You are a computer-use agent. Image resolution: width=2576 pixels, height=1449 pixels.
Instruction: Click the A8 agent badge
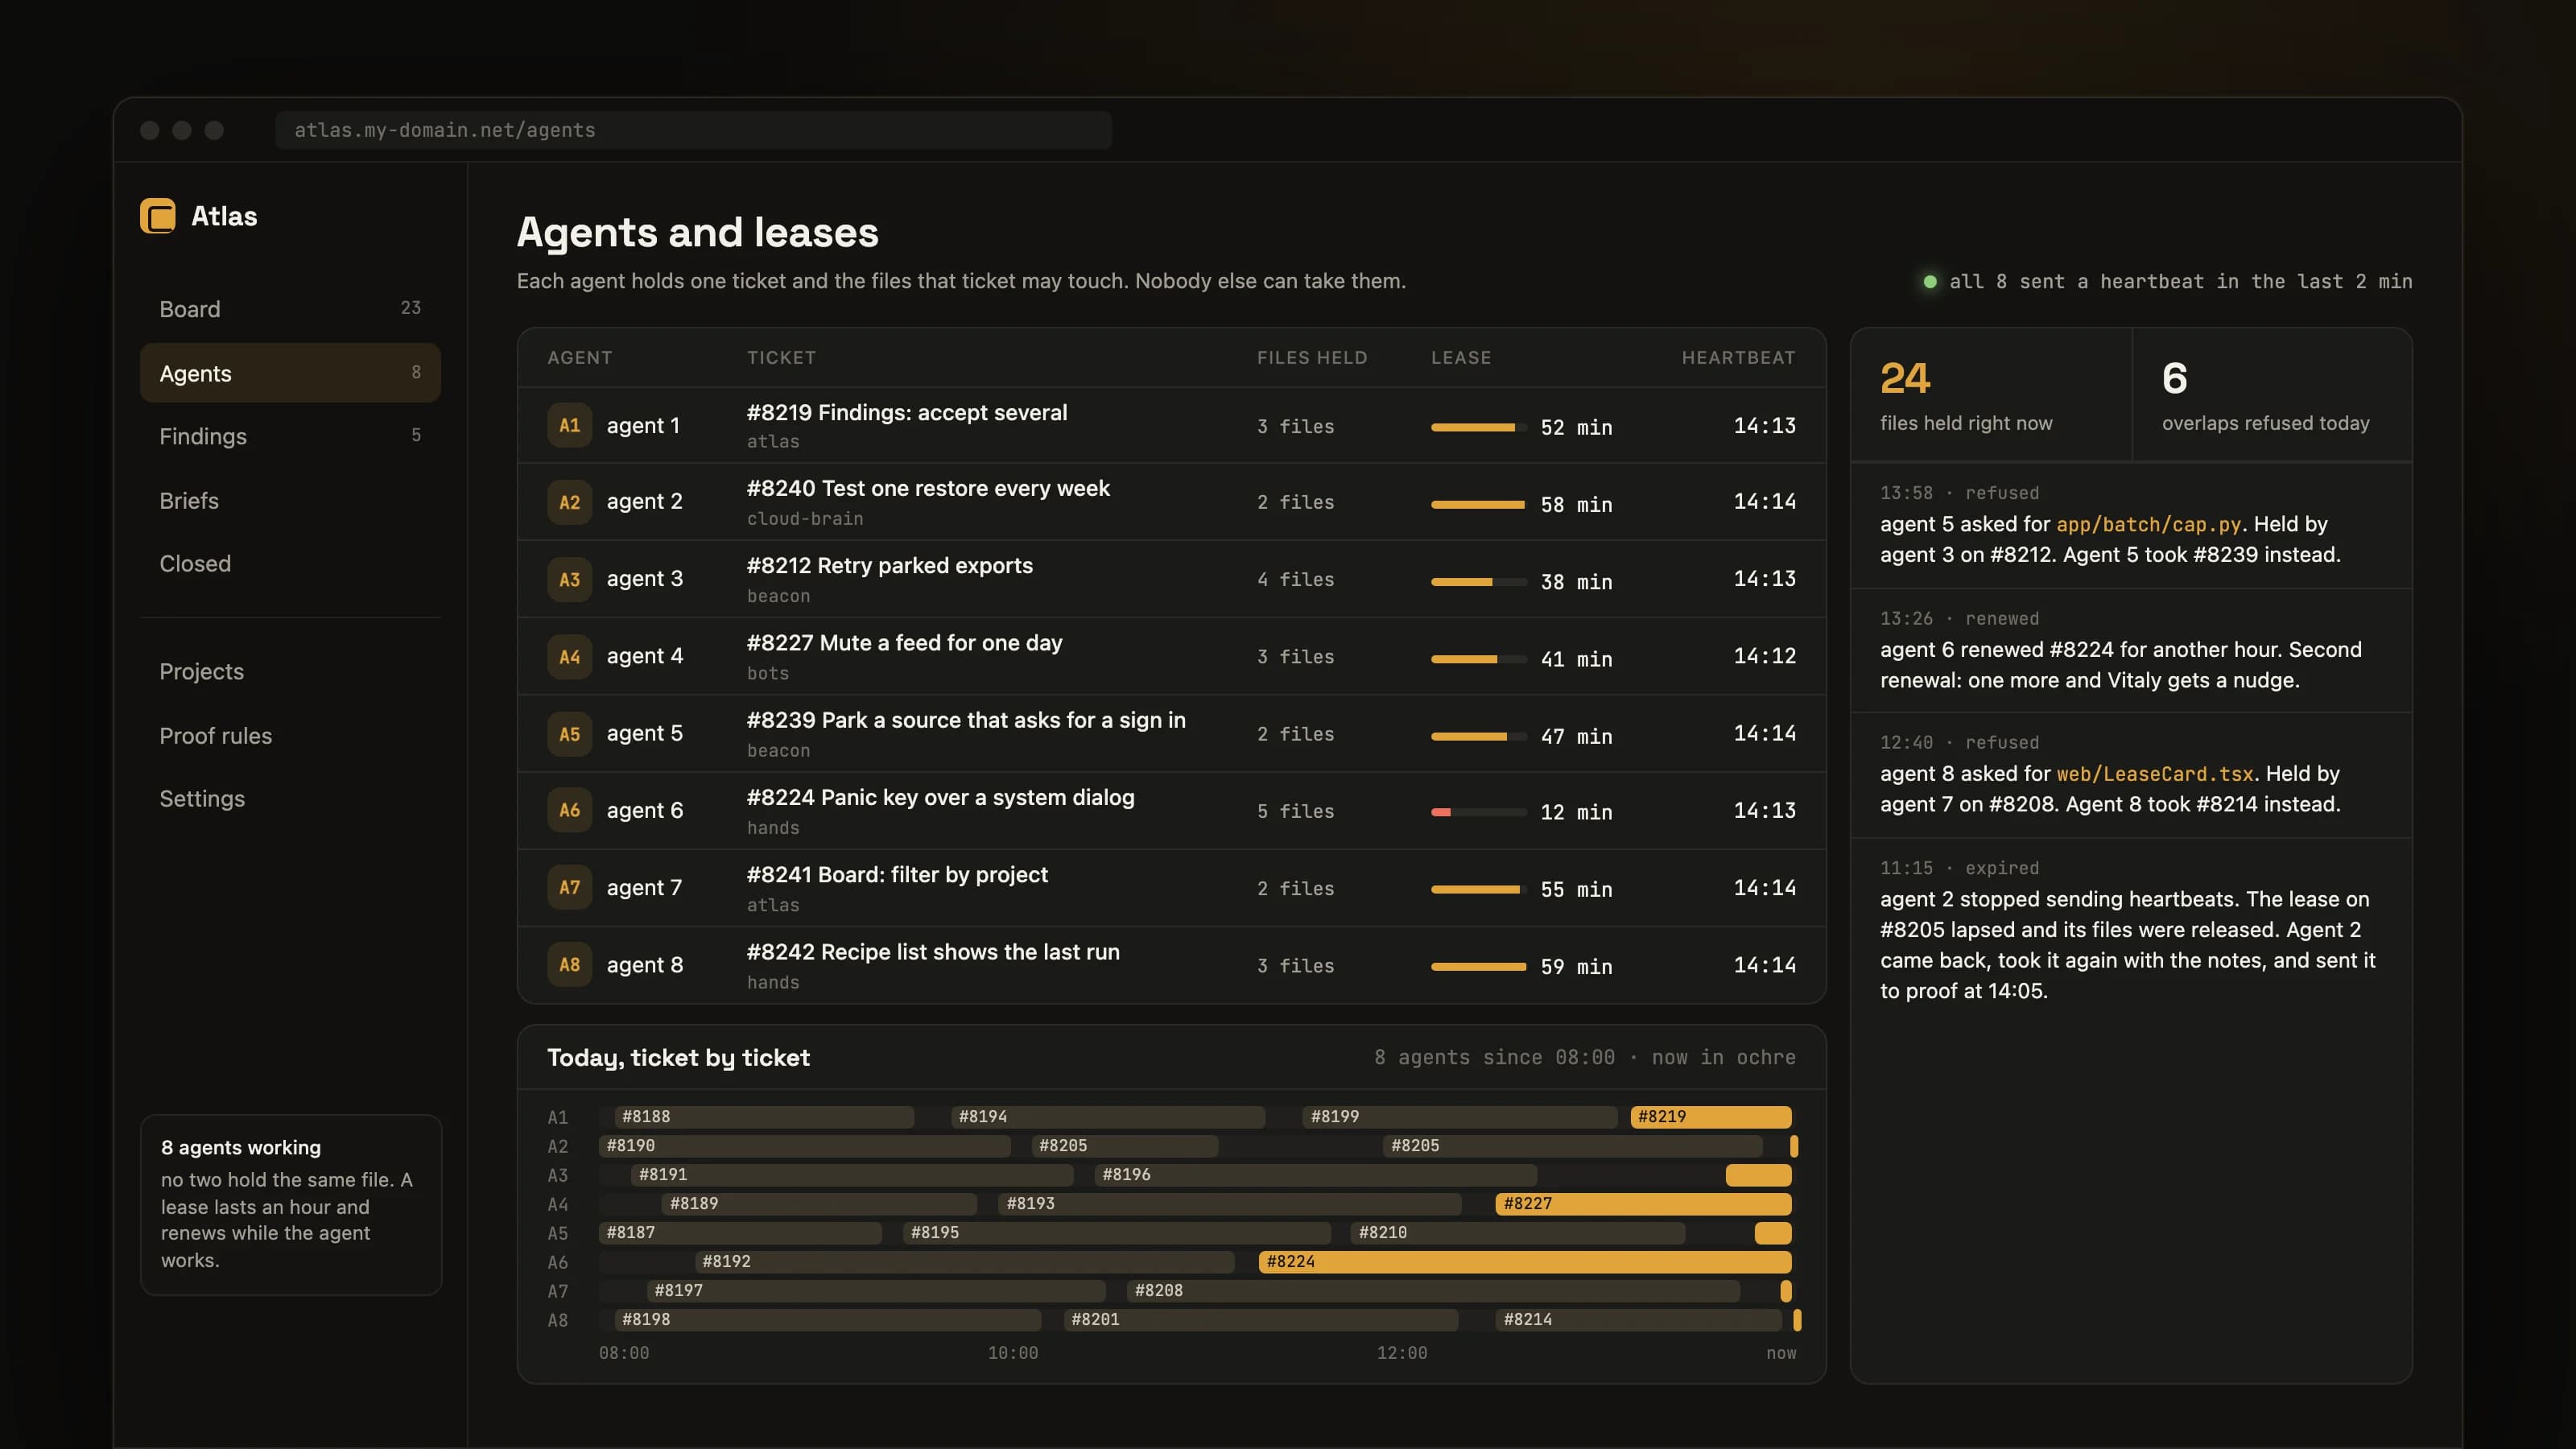coord(569,964)
